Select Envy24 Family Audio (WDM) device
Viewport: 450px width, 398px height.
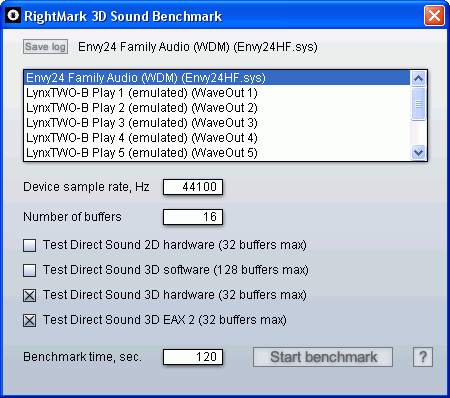tap(217, 78)
